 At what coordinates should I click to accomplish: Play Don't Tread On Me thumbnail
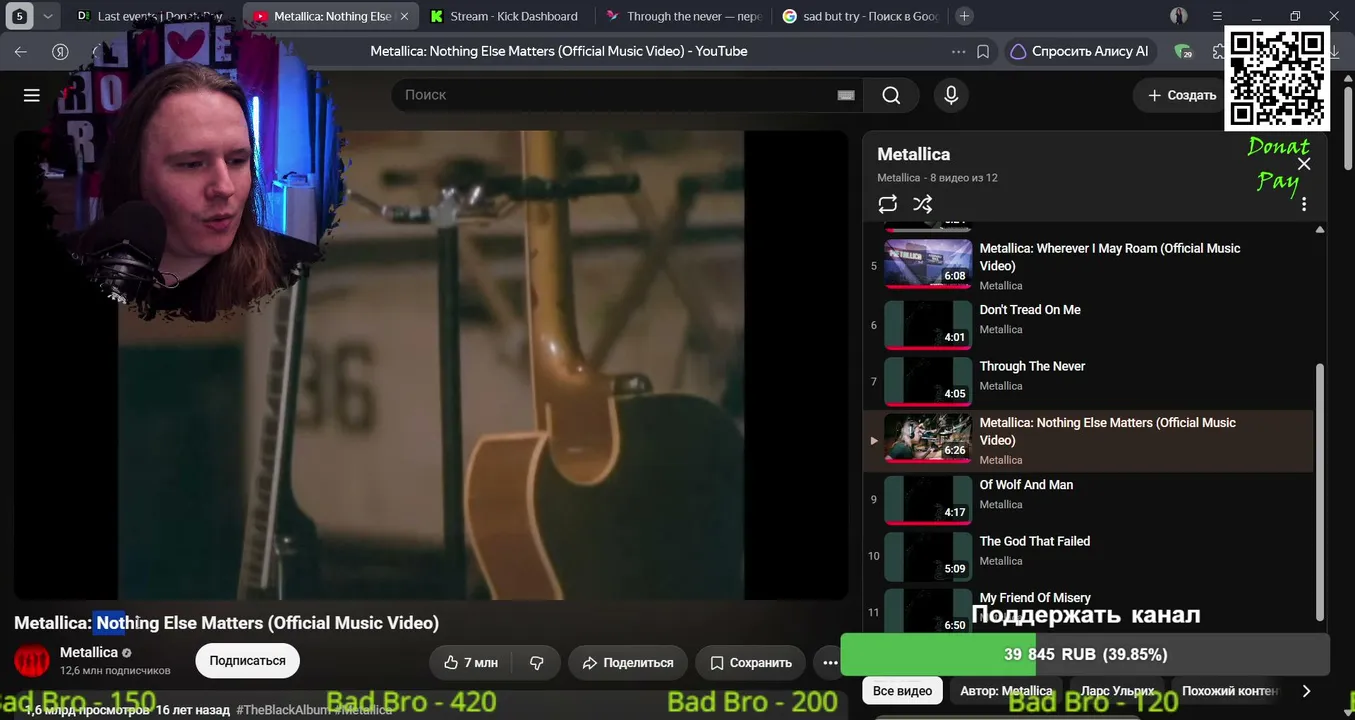click(x=928, y=325)
